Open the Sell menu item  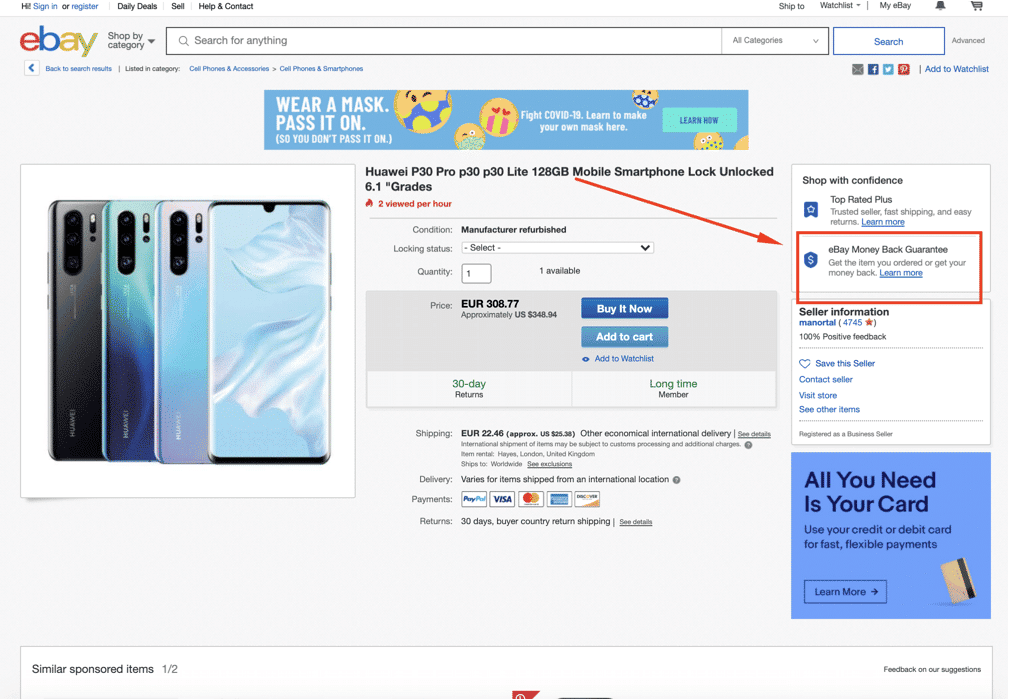click(178, 6)
